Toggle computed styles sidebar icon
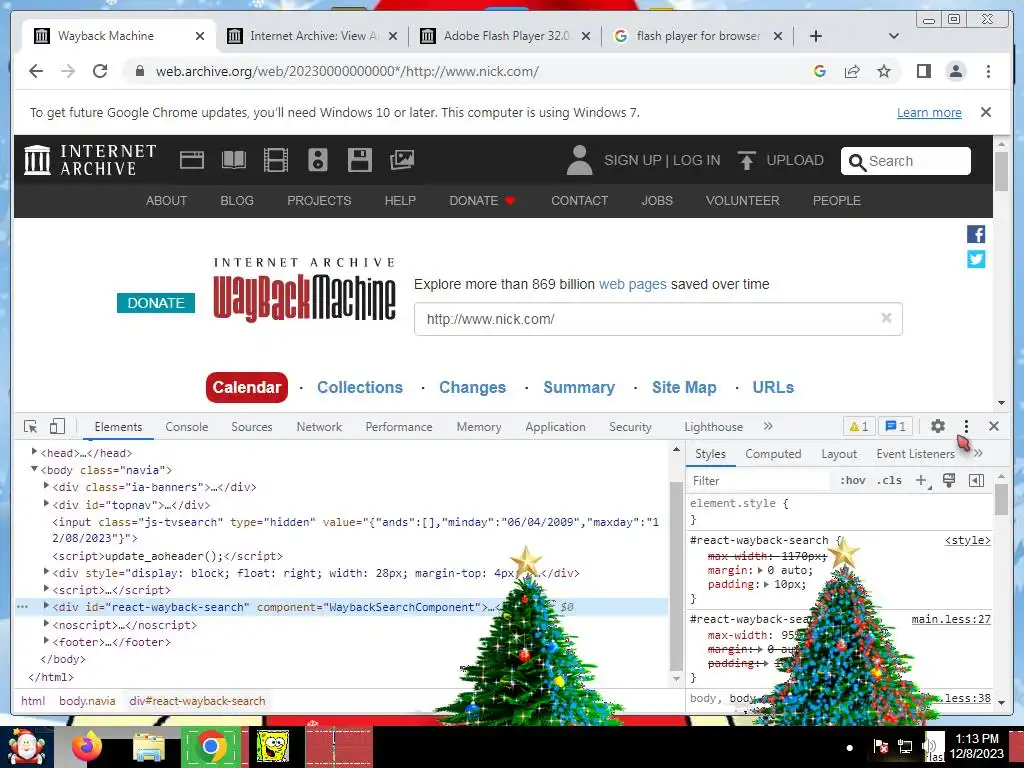 [x=976, y=481]
